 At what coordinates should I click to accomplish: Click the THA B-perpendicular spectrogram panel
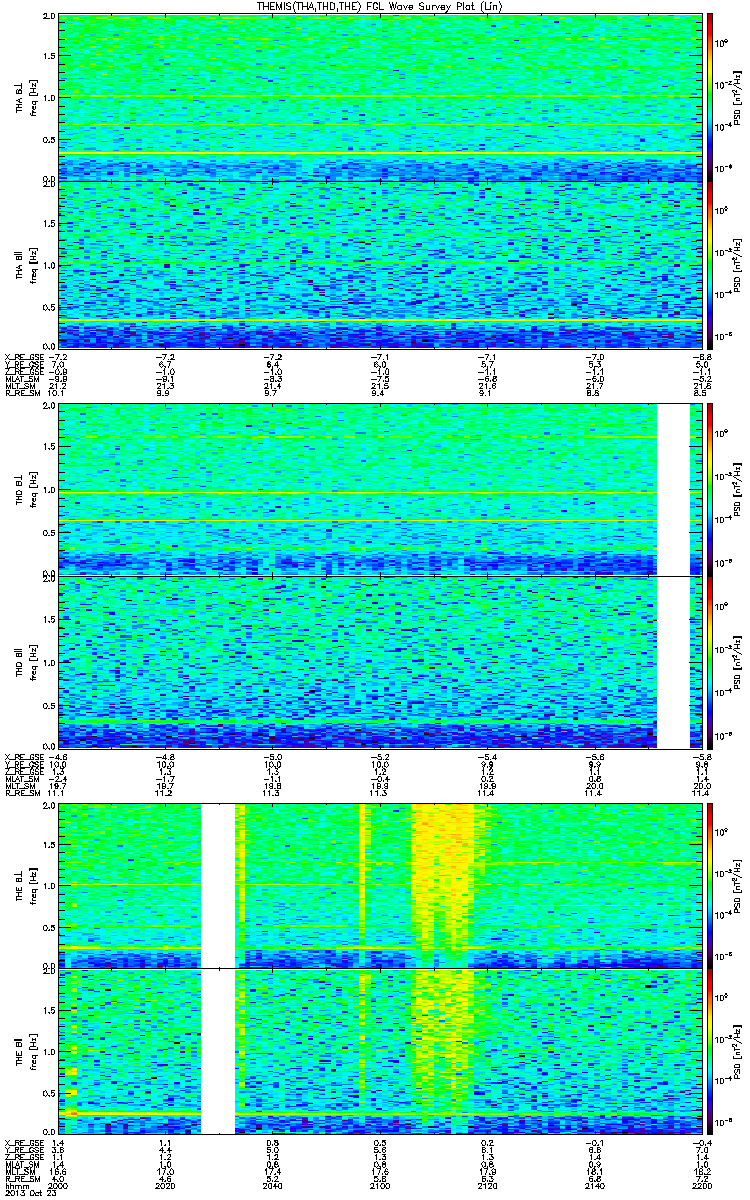click(380, 97)
